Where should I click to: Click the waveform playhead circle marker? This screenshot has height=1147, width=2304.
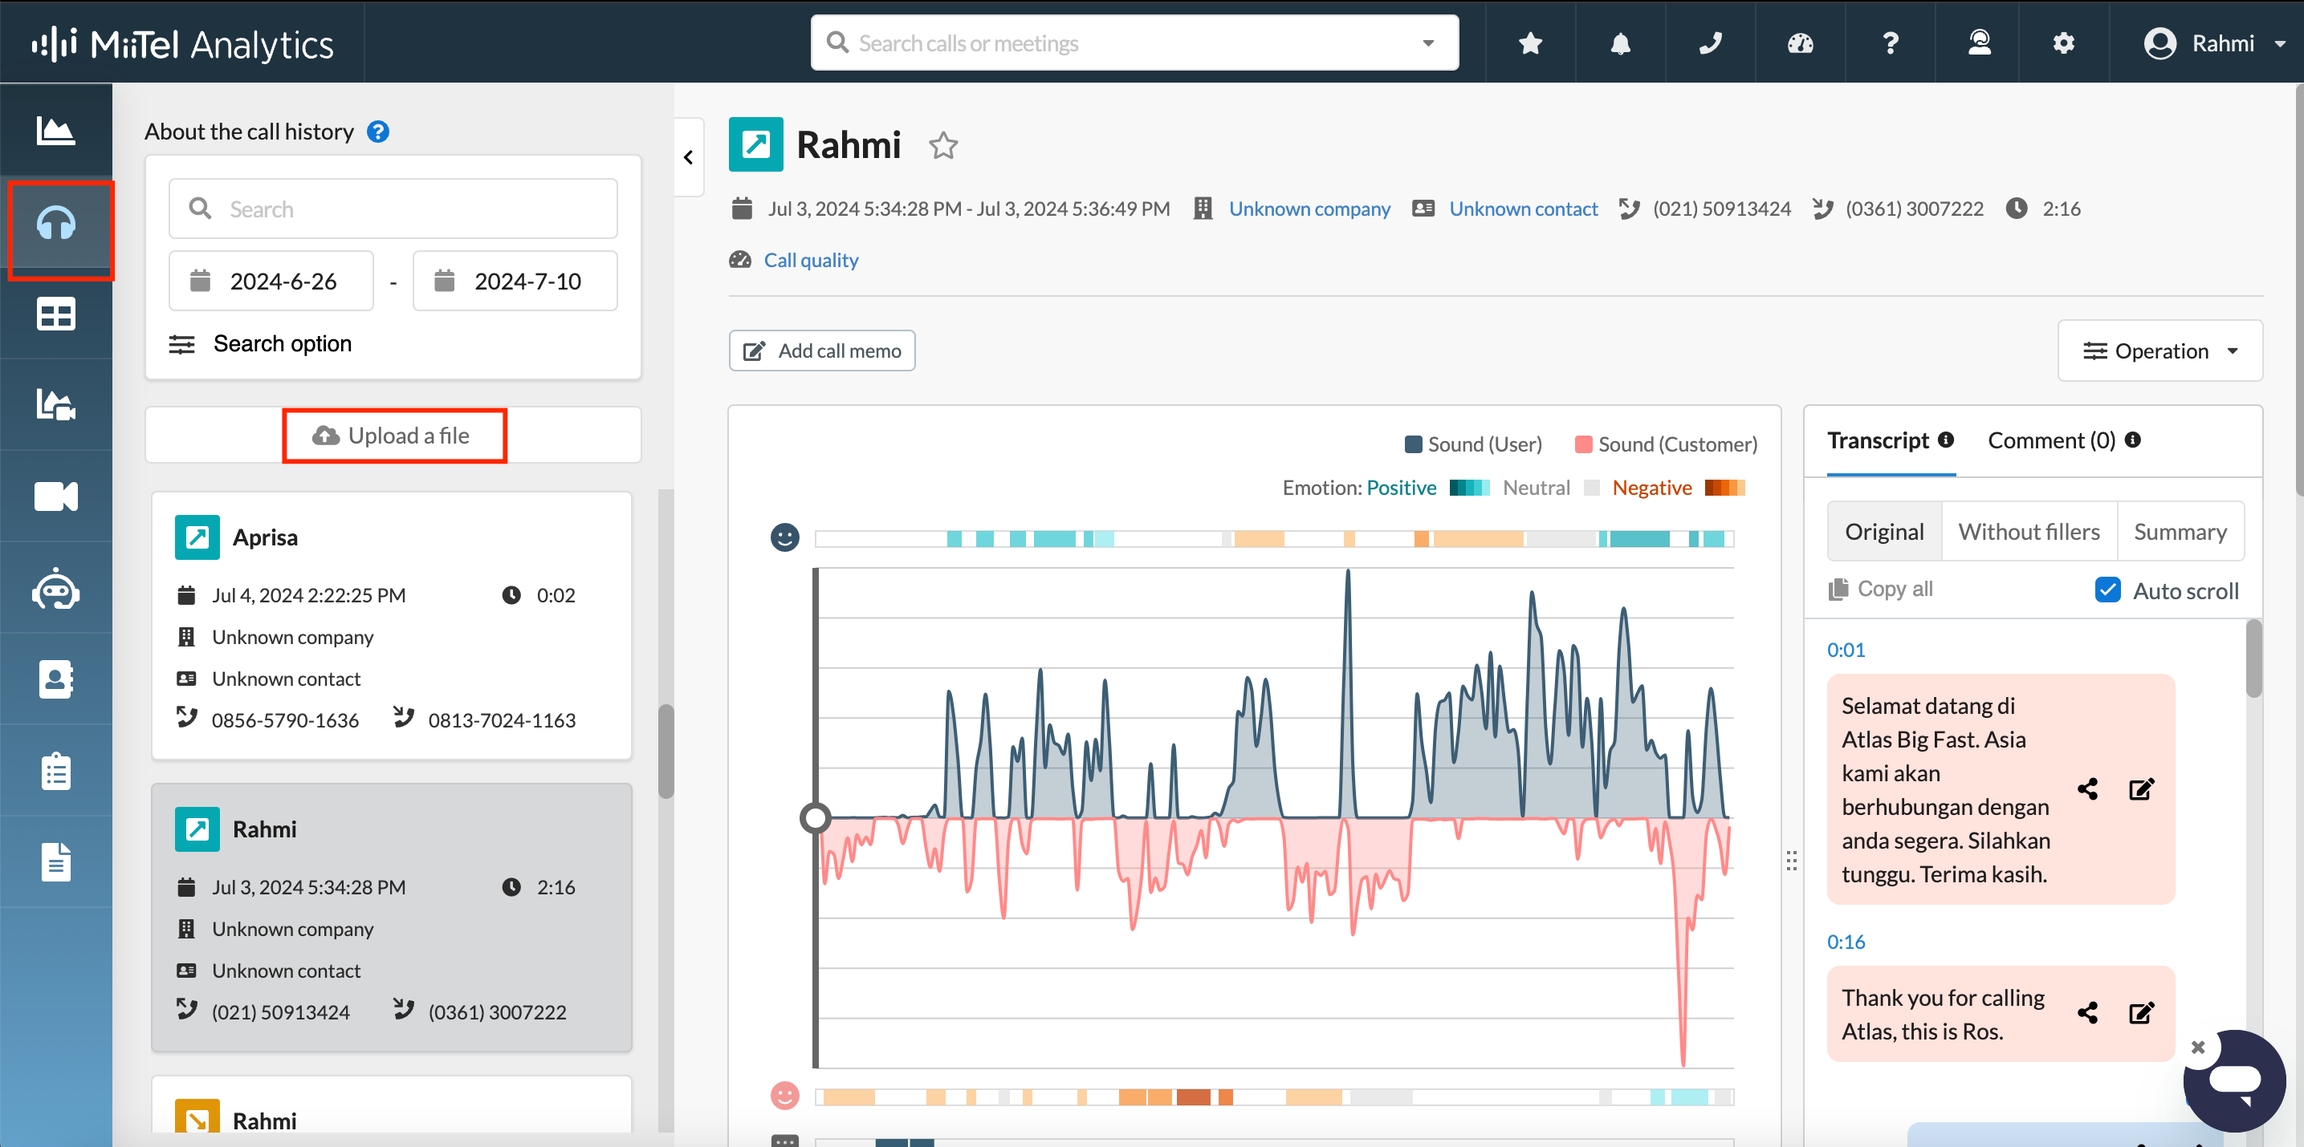click(815, 818)
